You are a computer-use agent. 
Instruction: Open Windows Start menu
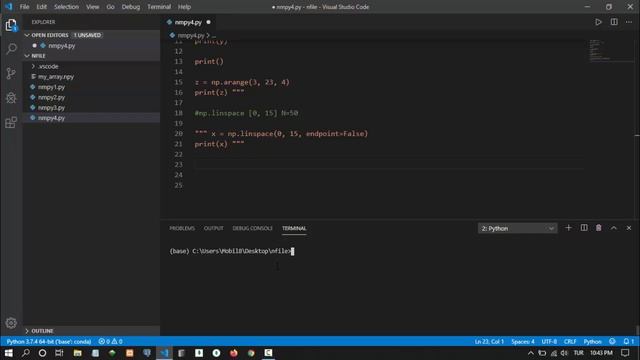pos(8,353)
